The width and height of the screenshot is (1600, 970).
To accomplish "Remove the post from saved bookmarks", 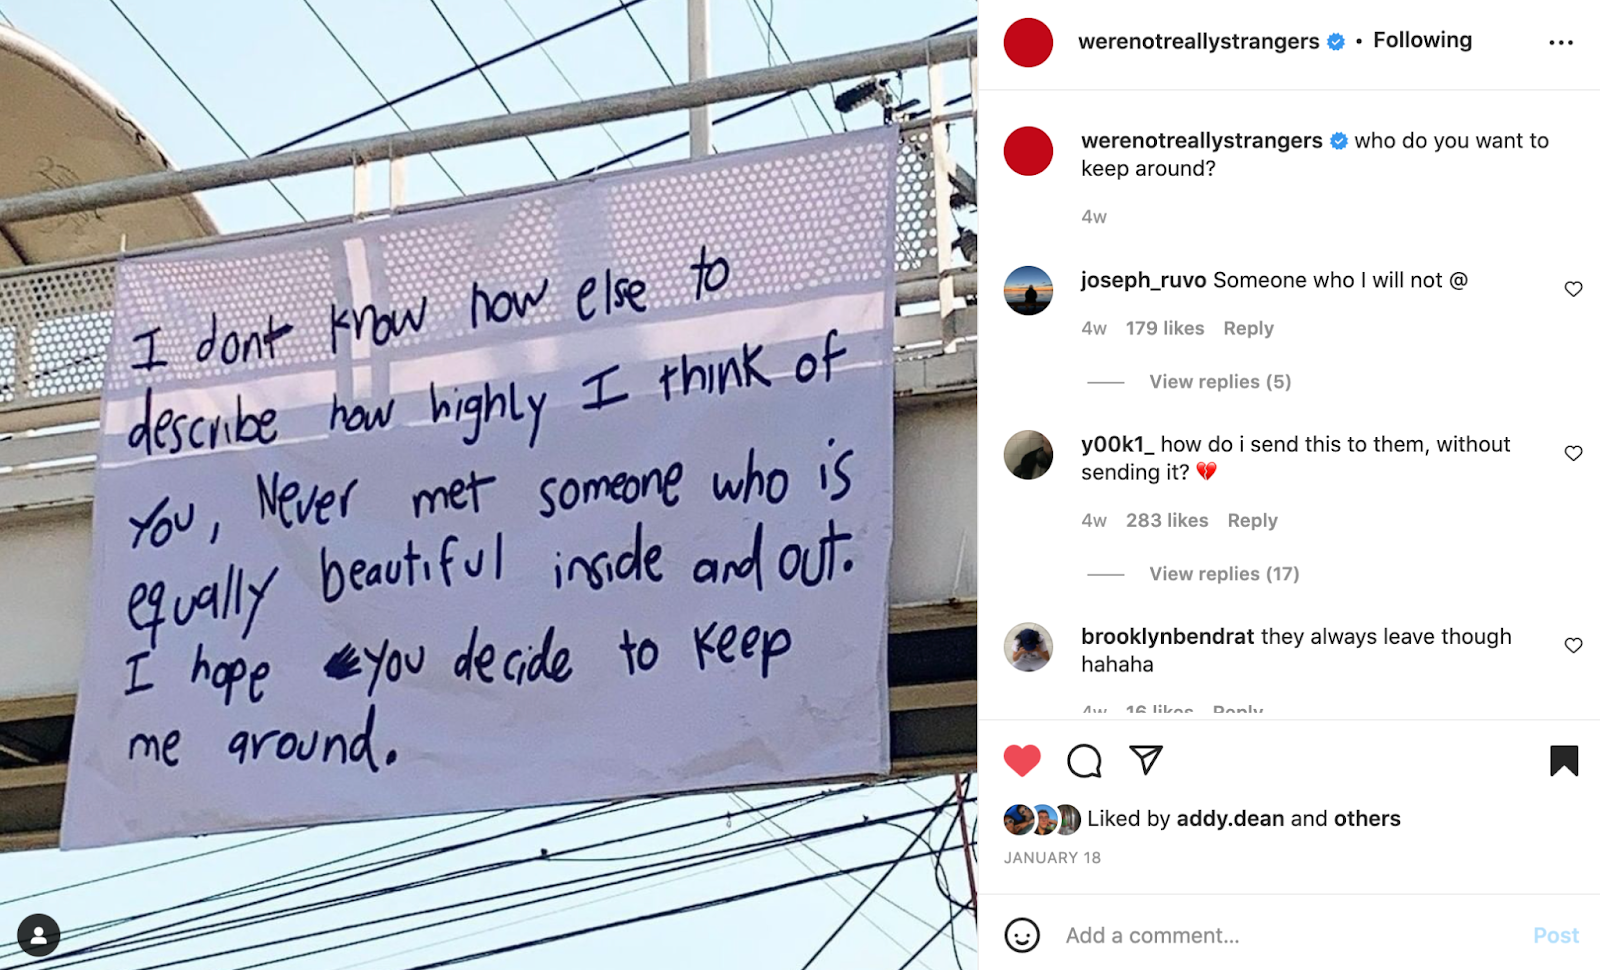I will click(1564, 761).
